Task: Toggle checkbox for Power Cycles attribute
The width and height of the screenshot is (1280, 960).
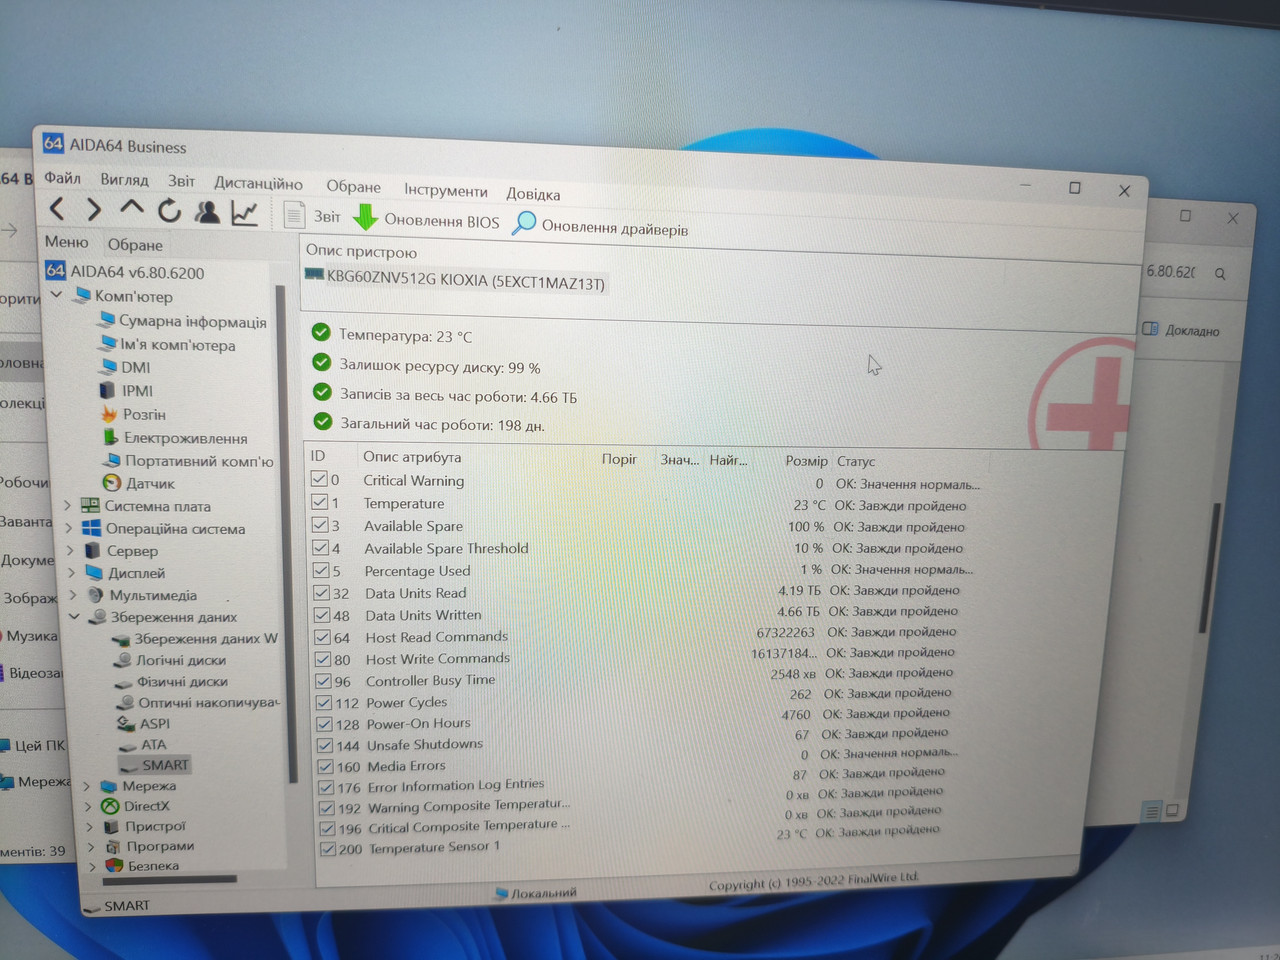Action: [x=325, y=702]
